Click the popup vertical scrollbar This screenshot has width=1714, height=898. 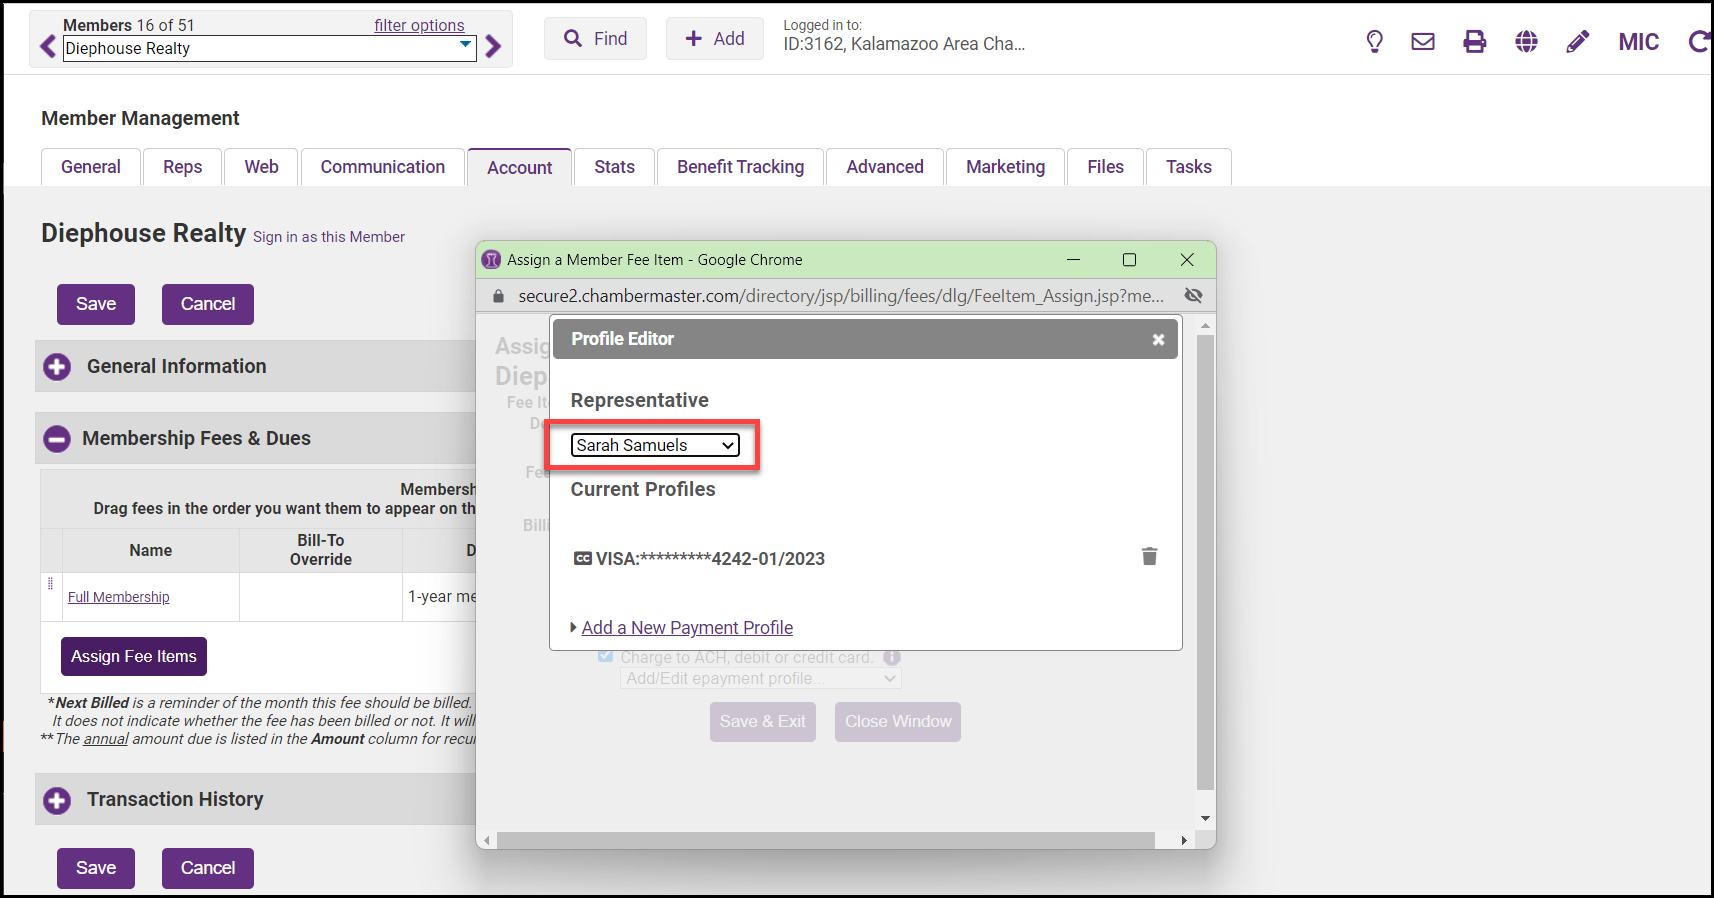(x=1205, y=560)
